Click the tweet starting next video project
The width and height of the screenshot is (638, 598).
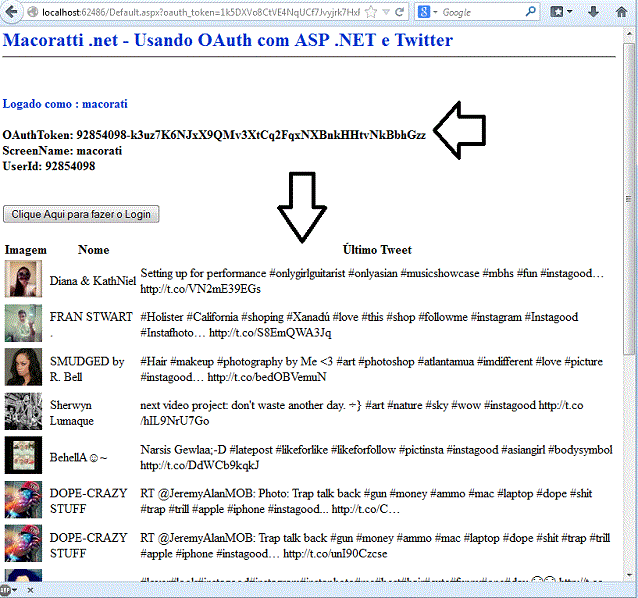[x=362, y=413]
